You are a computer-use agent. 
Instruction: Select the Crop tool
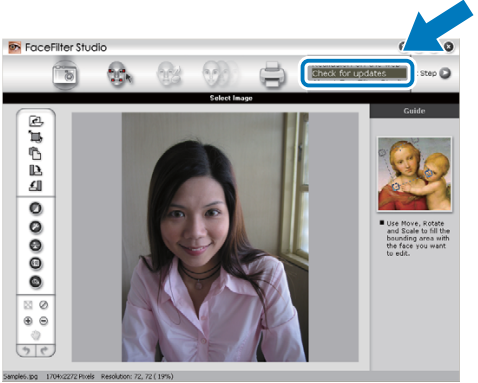(35, 137)
